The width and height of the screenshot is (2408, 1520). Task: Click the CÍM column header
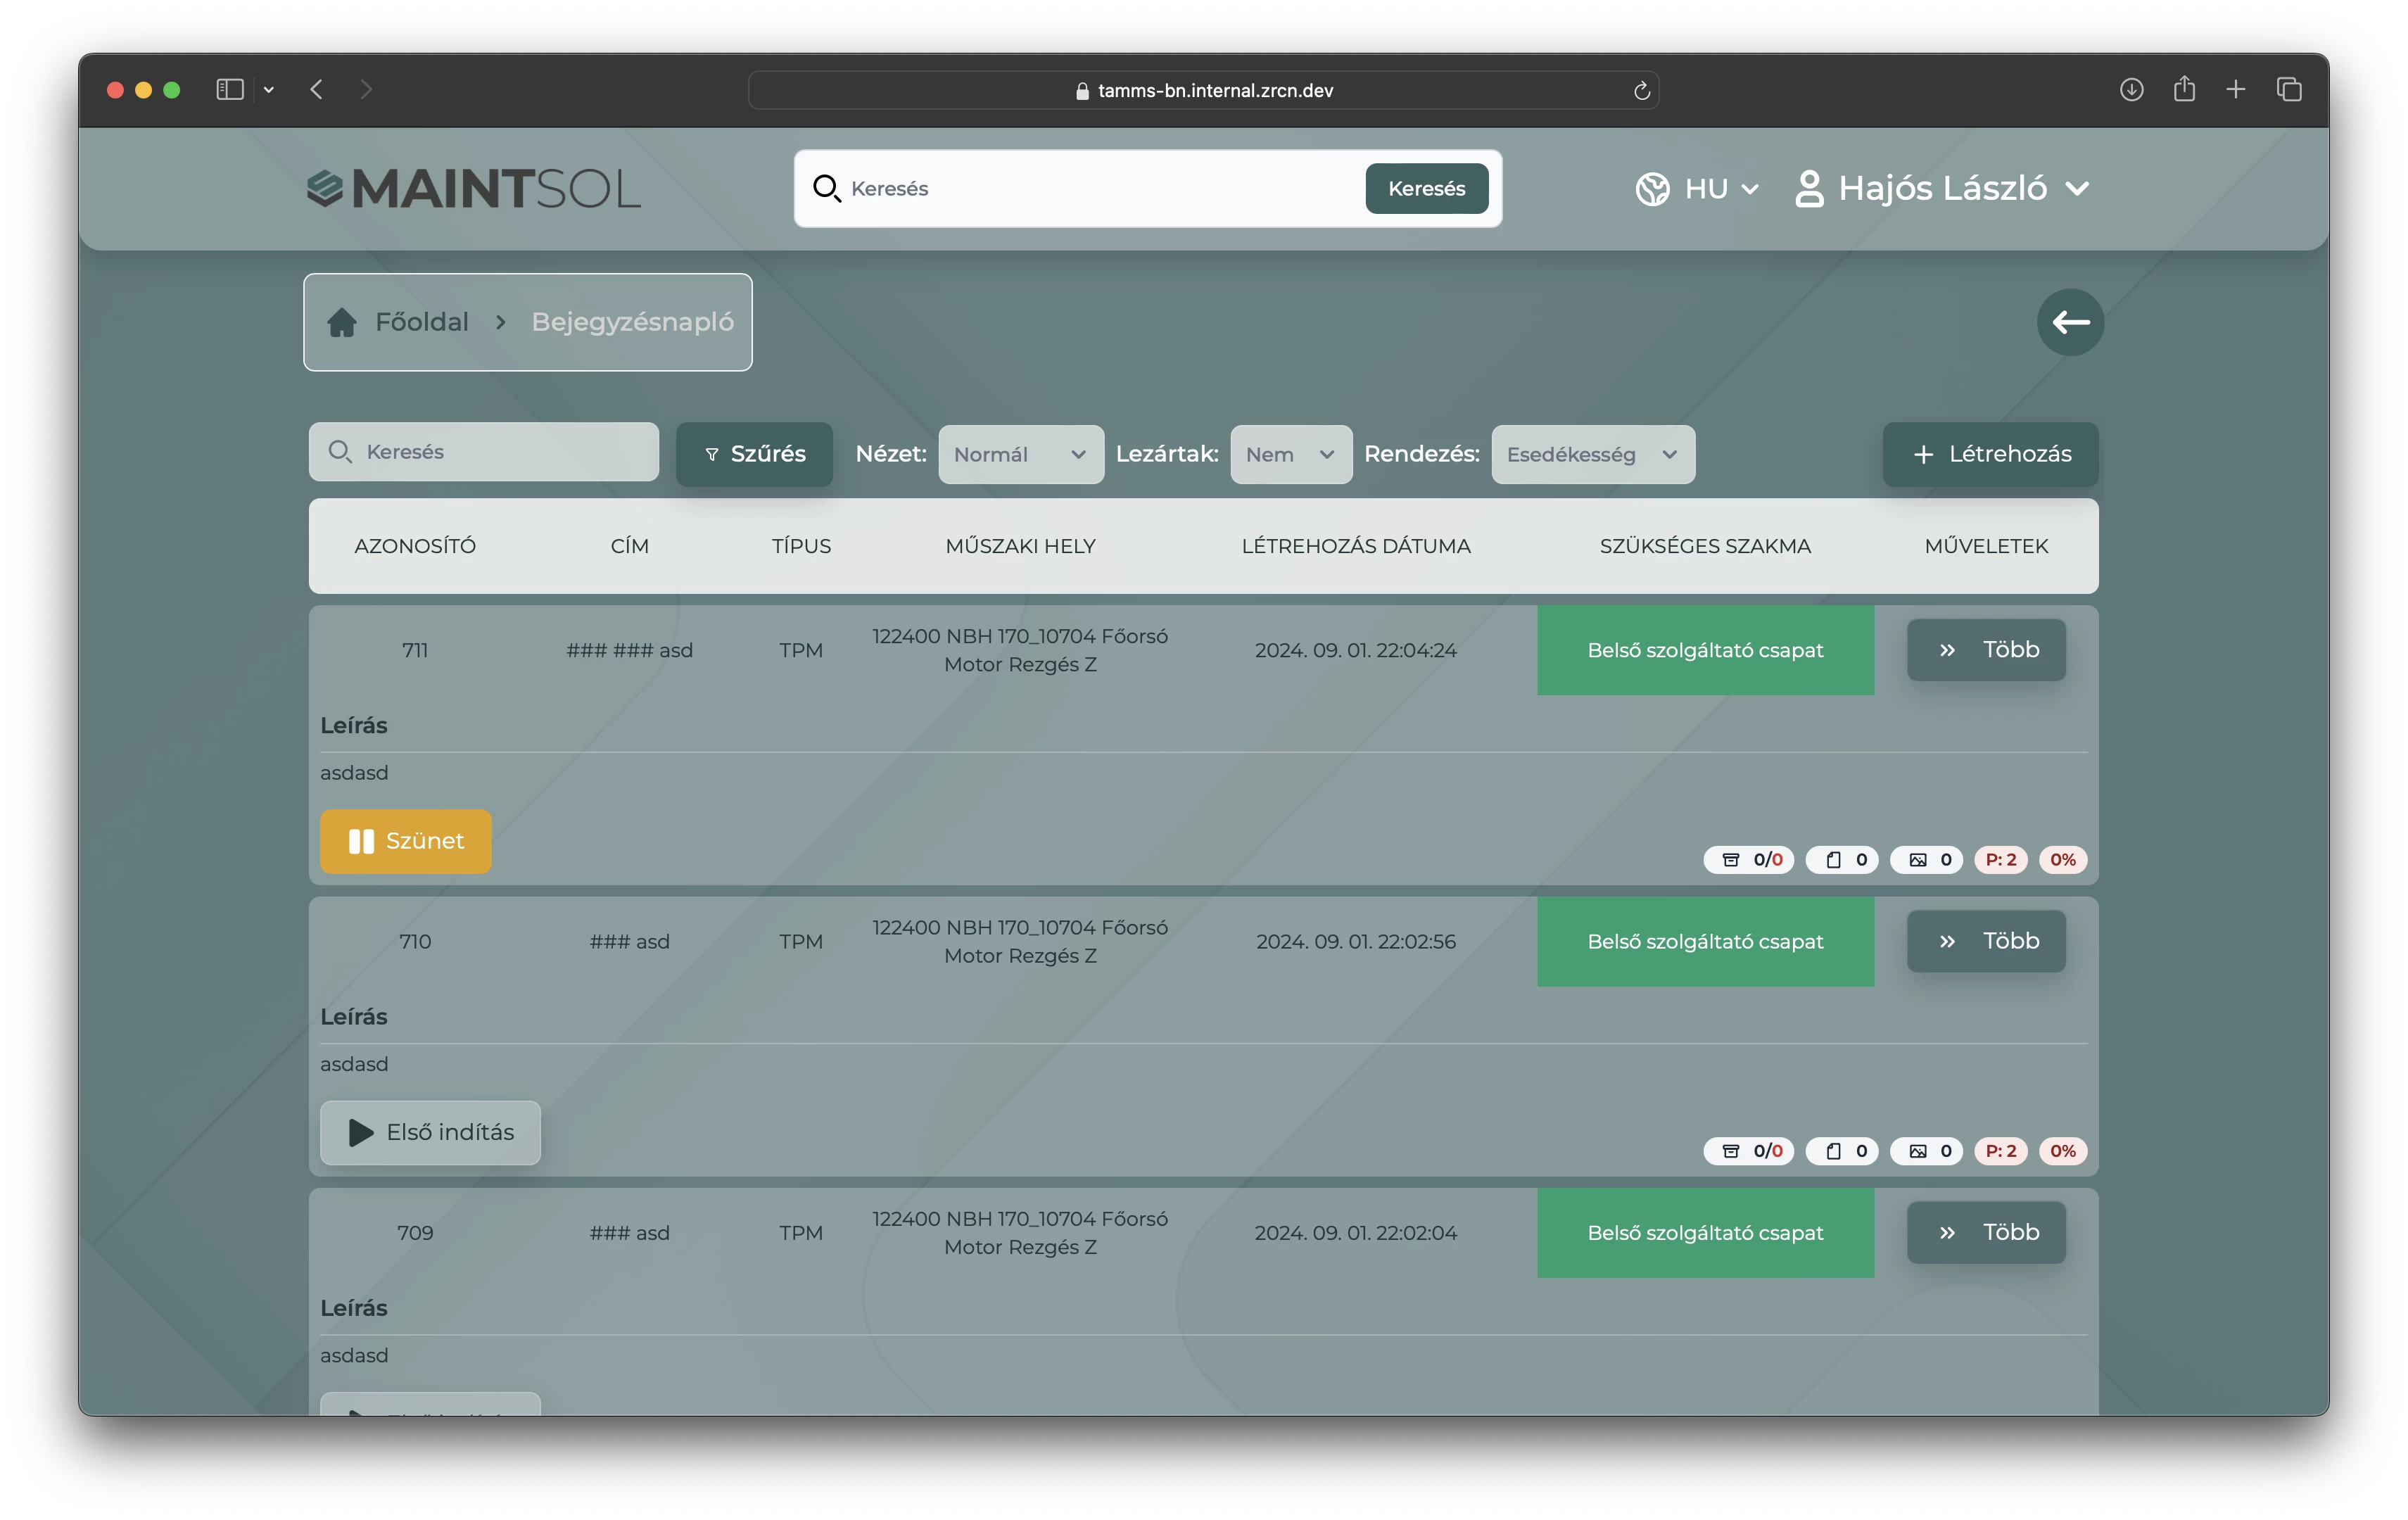click(x=629, y=546)
